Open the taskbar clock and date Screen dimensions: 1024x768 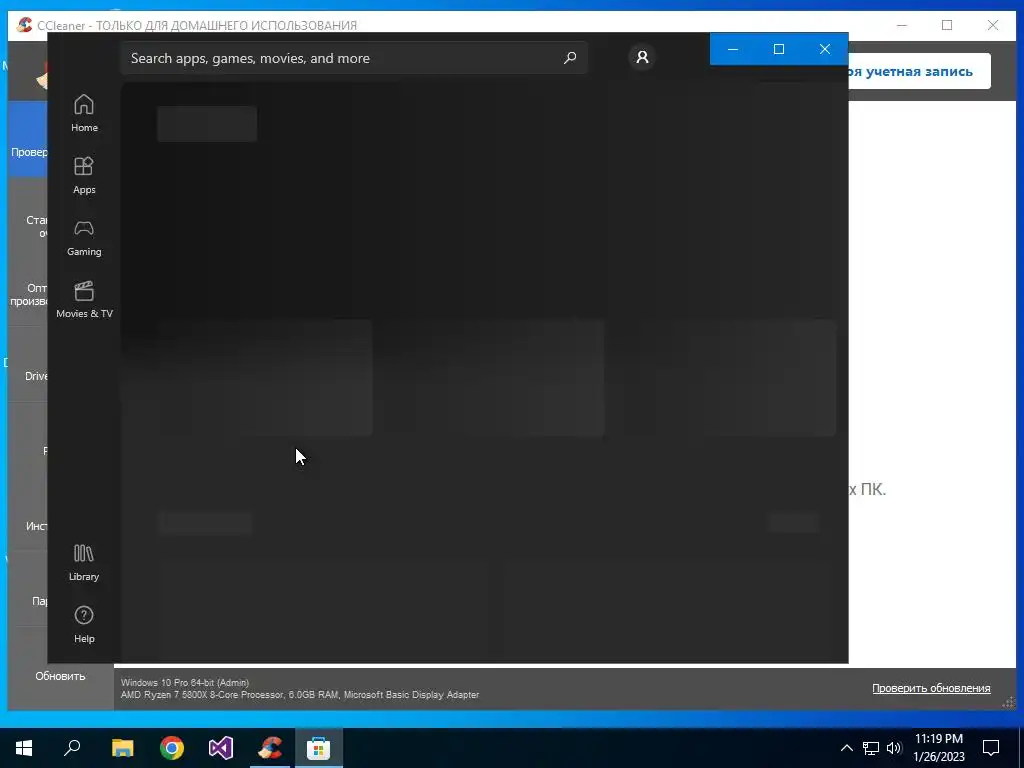click(939, 748)
